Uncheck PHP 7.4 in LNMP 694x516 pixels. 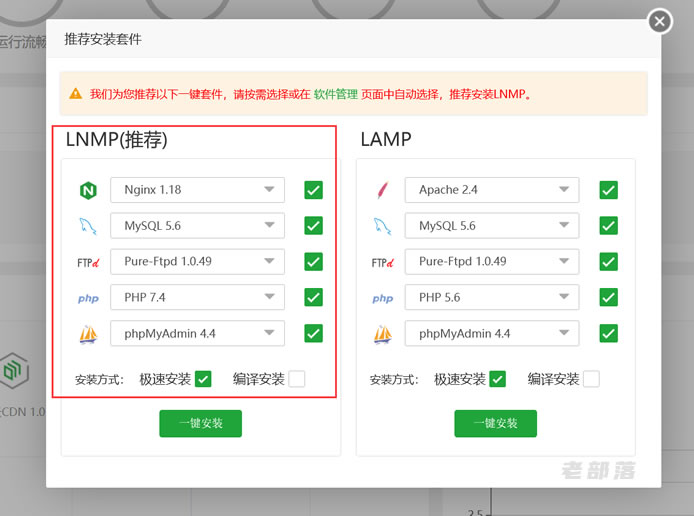click(313, 297)
